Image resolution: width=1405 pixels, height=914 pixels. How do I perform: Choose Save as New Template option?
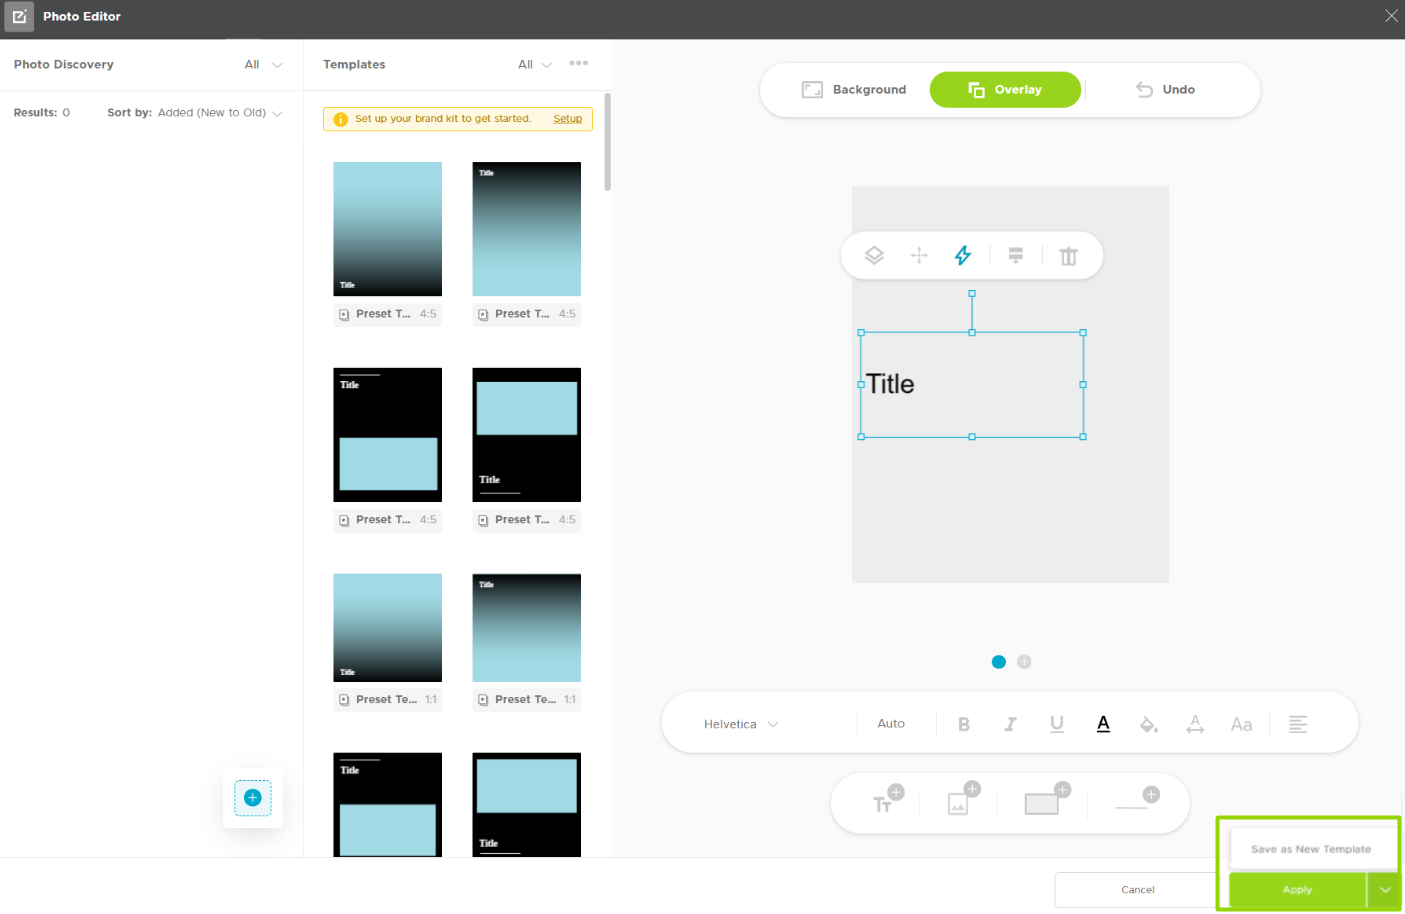click(x=1311, y=849)
